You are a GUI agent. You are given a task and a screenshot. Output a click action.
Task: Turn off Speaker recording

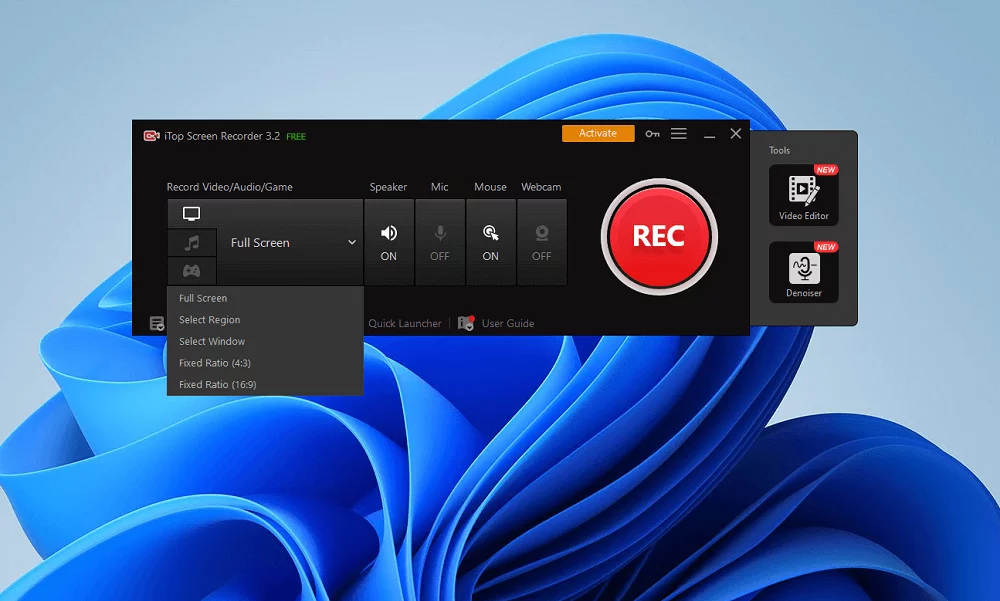[x=389, y=242]
